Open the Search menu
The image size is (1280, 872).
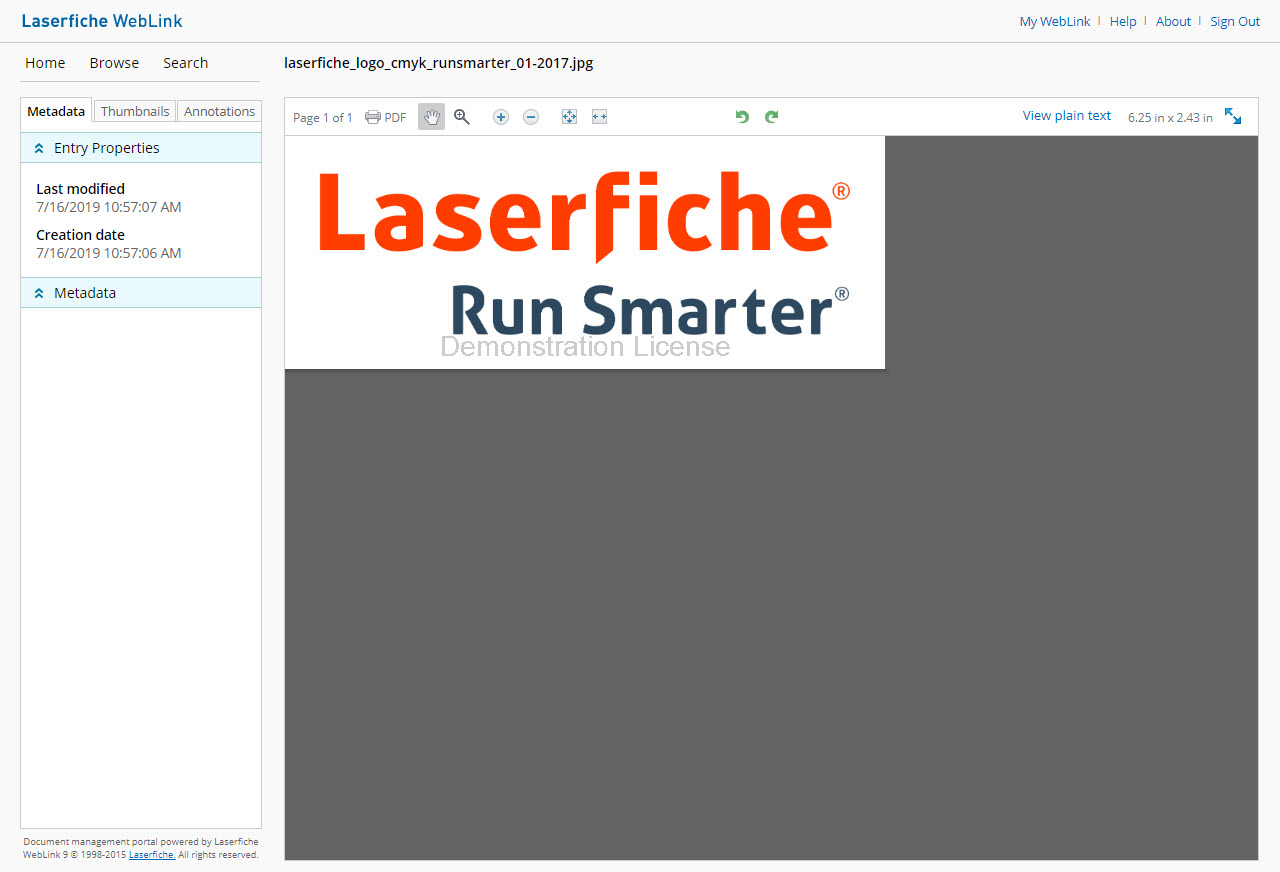(186, 63)
